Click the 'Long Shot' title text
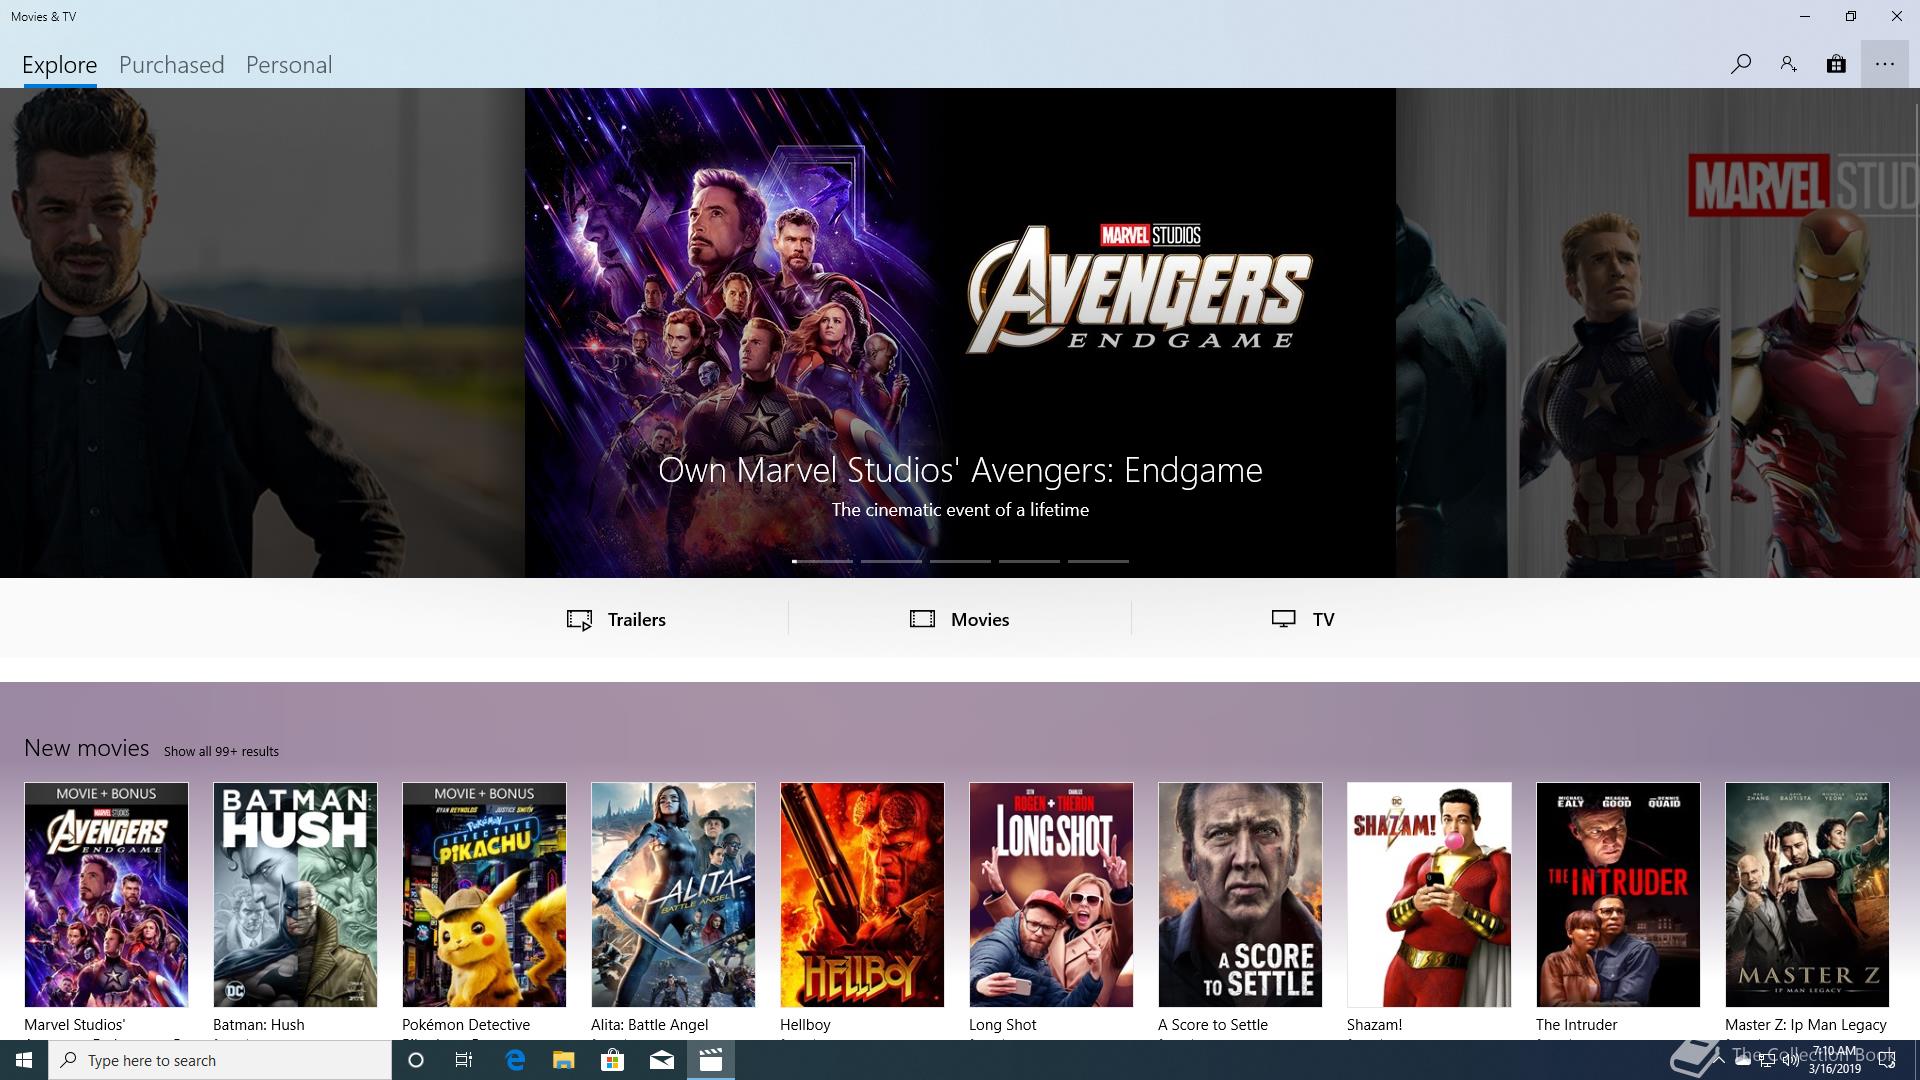 tap(1002, 1025)
